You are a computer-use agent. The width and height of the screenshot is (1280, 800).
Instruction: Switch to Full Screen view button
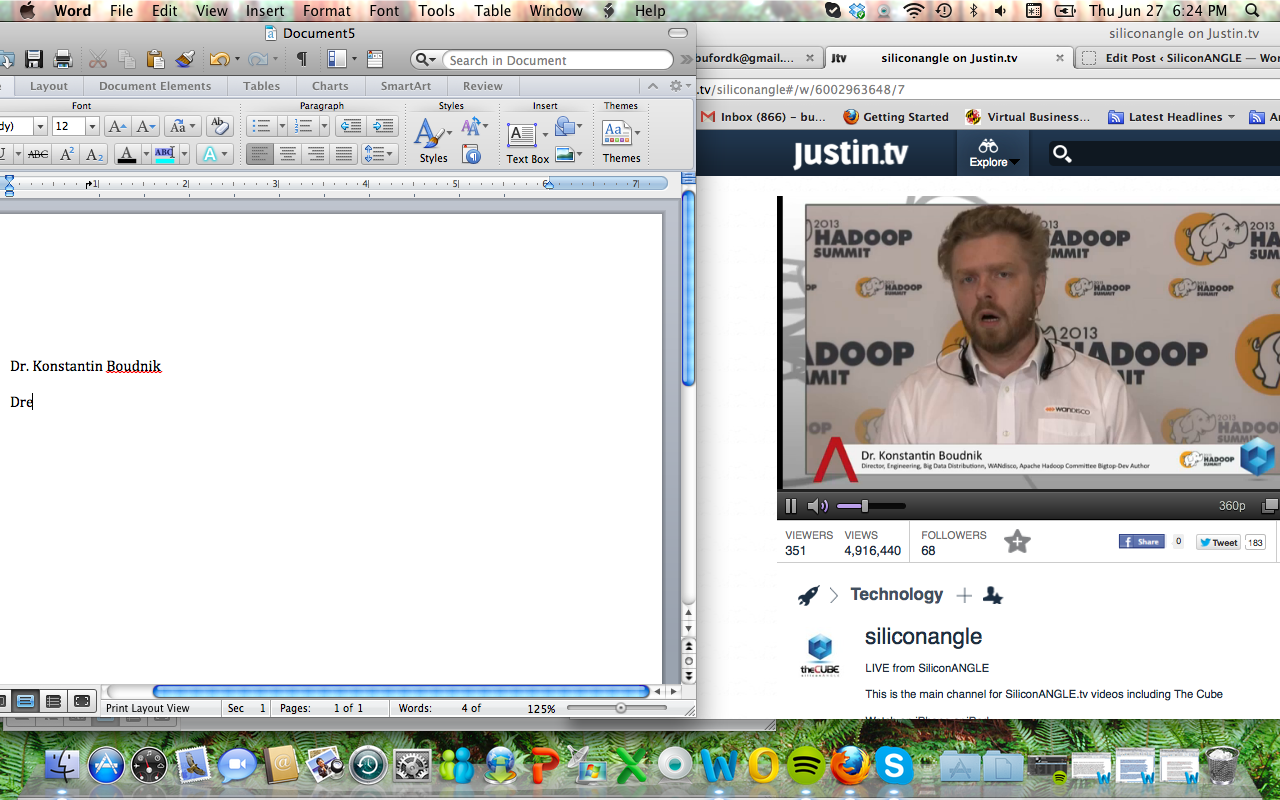[x=82, y=701]
